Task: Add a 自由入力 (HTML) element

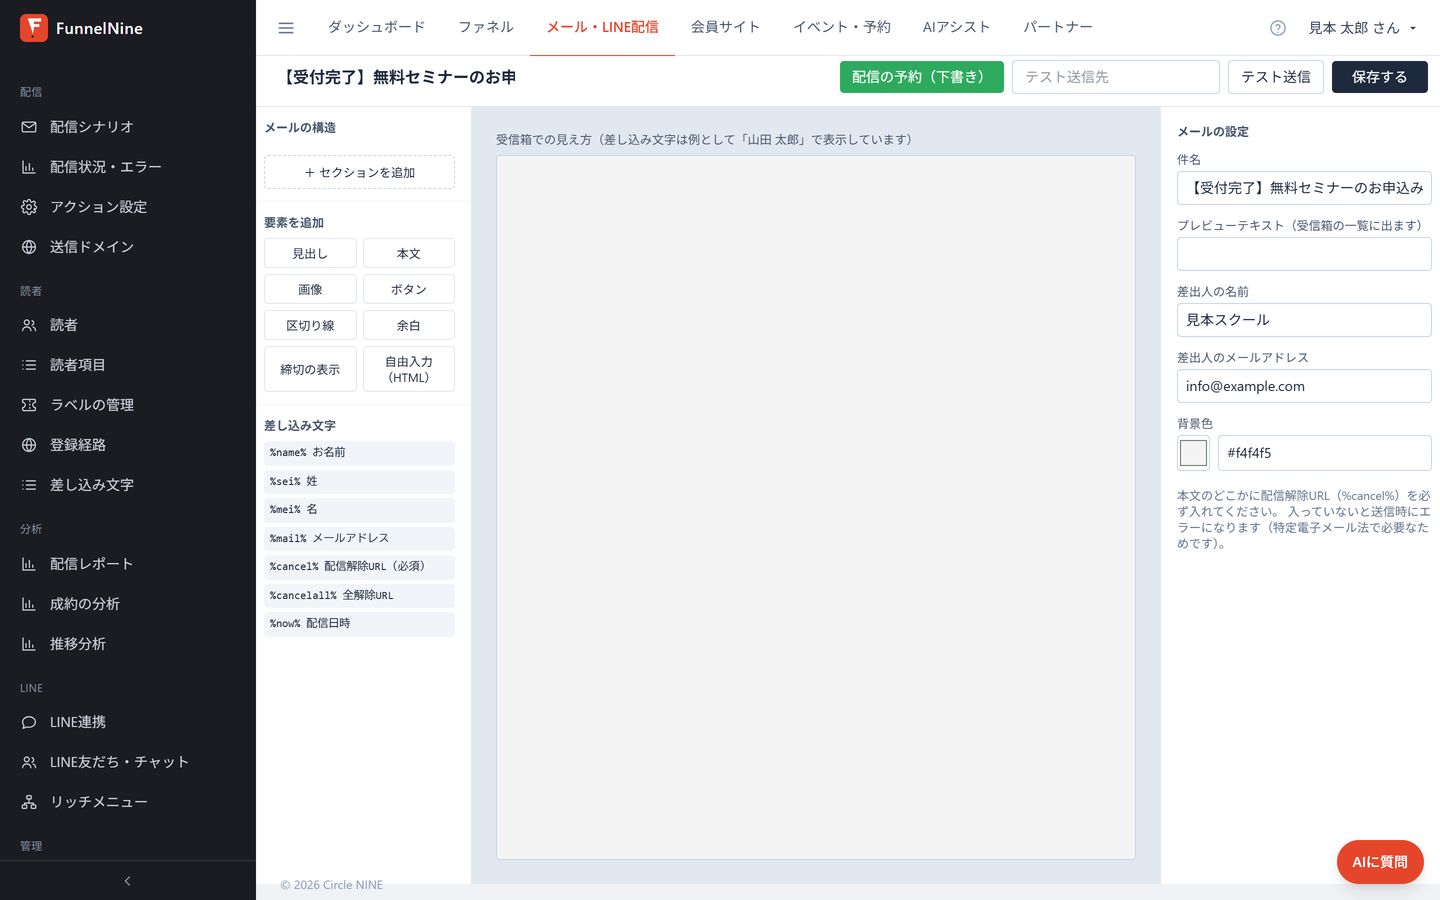Action: tap(409, 369)
